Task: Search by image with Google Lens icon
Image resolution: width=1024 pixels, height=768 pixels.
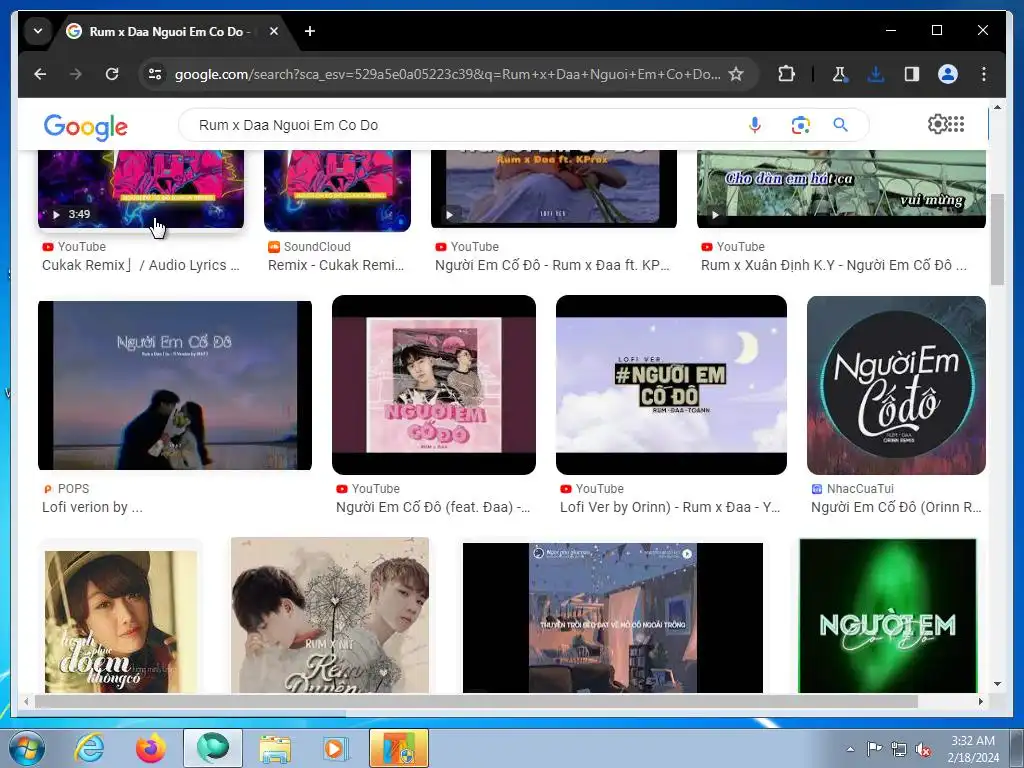Action: click(801, 125)
